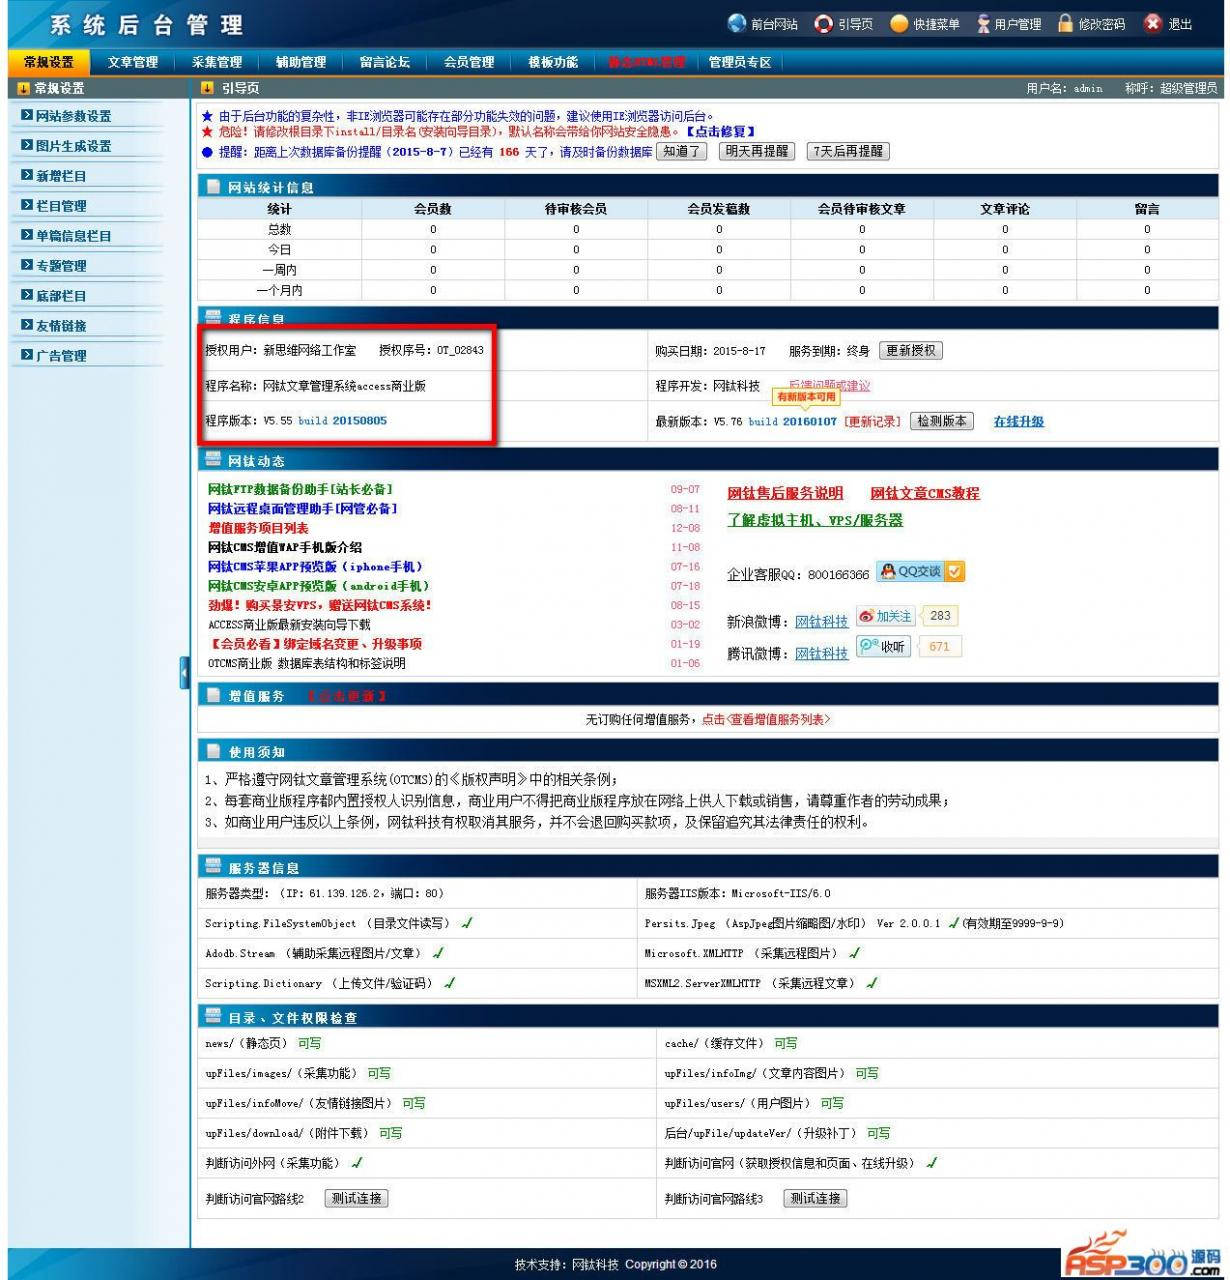Click the arrow icon beside 友情链接
This screenshot has width=1230, height=1280.
pyautogui.click(x=27, y=326)
